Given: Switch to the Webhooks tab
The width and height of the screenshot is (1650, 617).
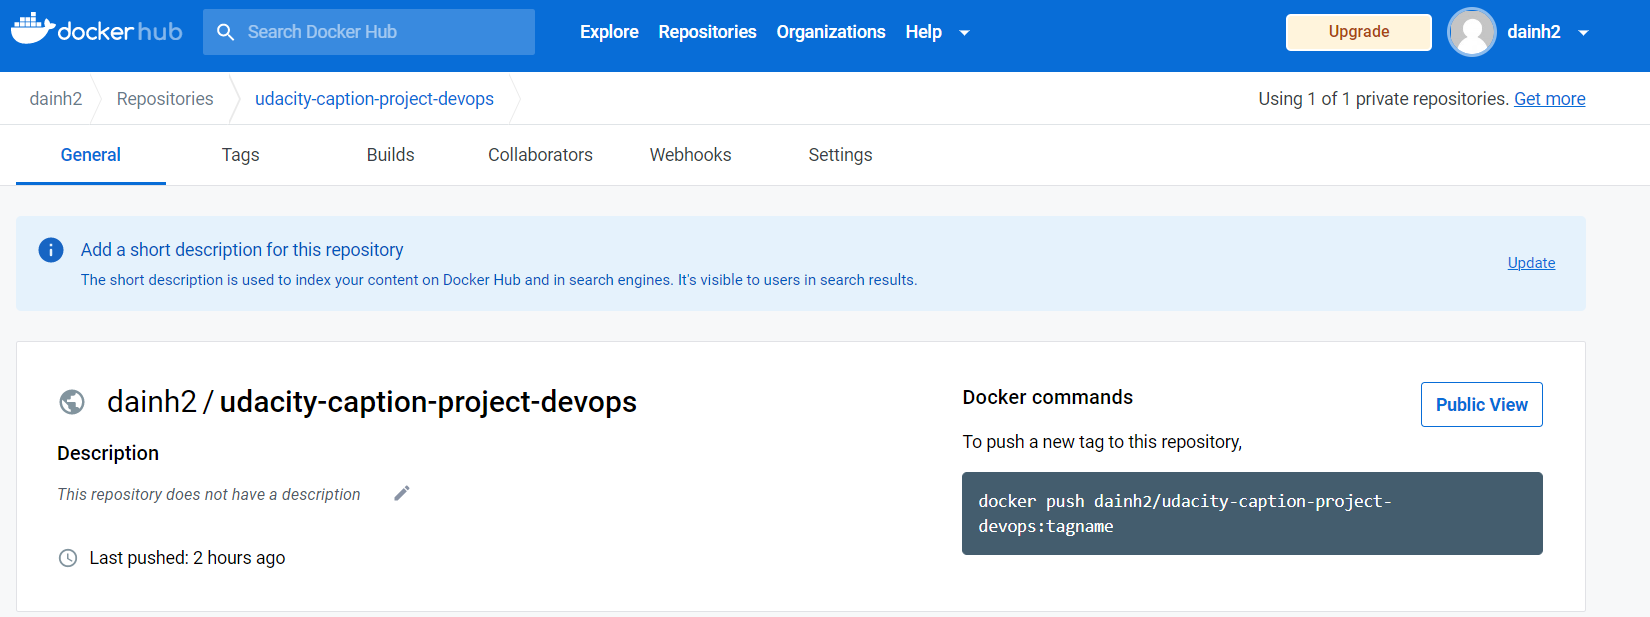Looking at the screenshot, I should tap(690, 155).
